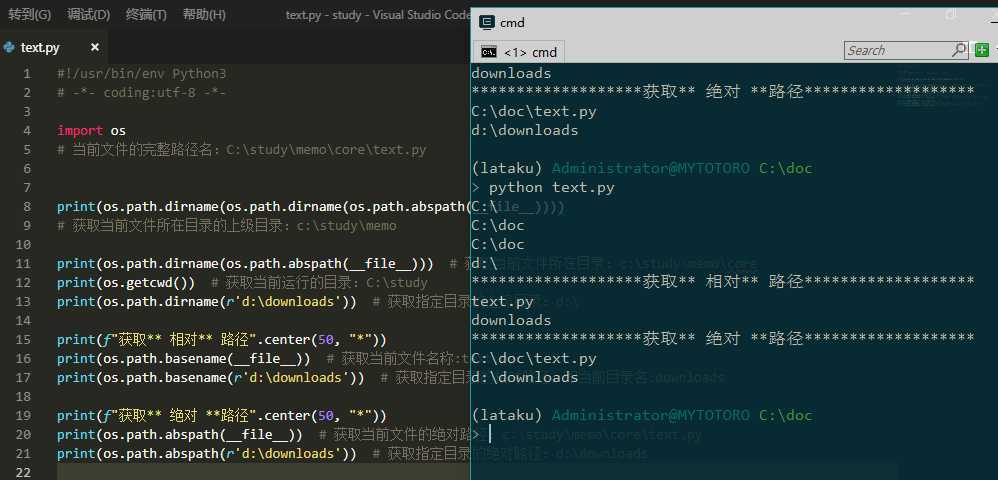Click 'python text.py' command in terminal
The height and width of the screenshot is (480, 998).
(551, 187)
